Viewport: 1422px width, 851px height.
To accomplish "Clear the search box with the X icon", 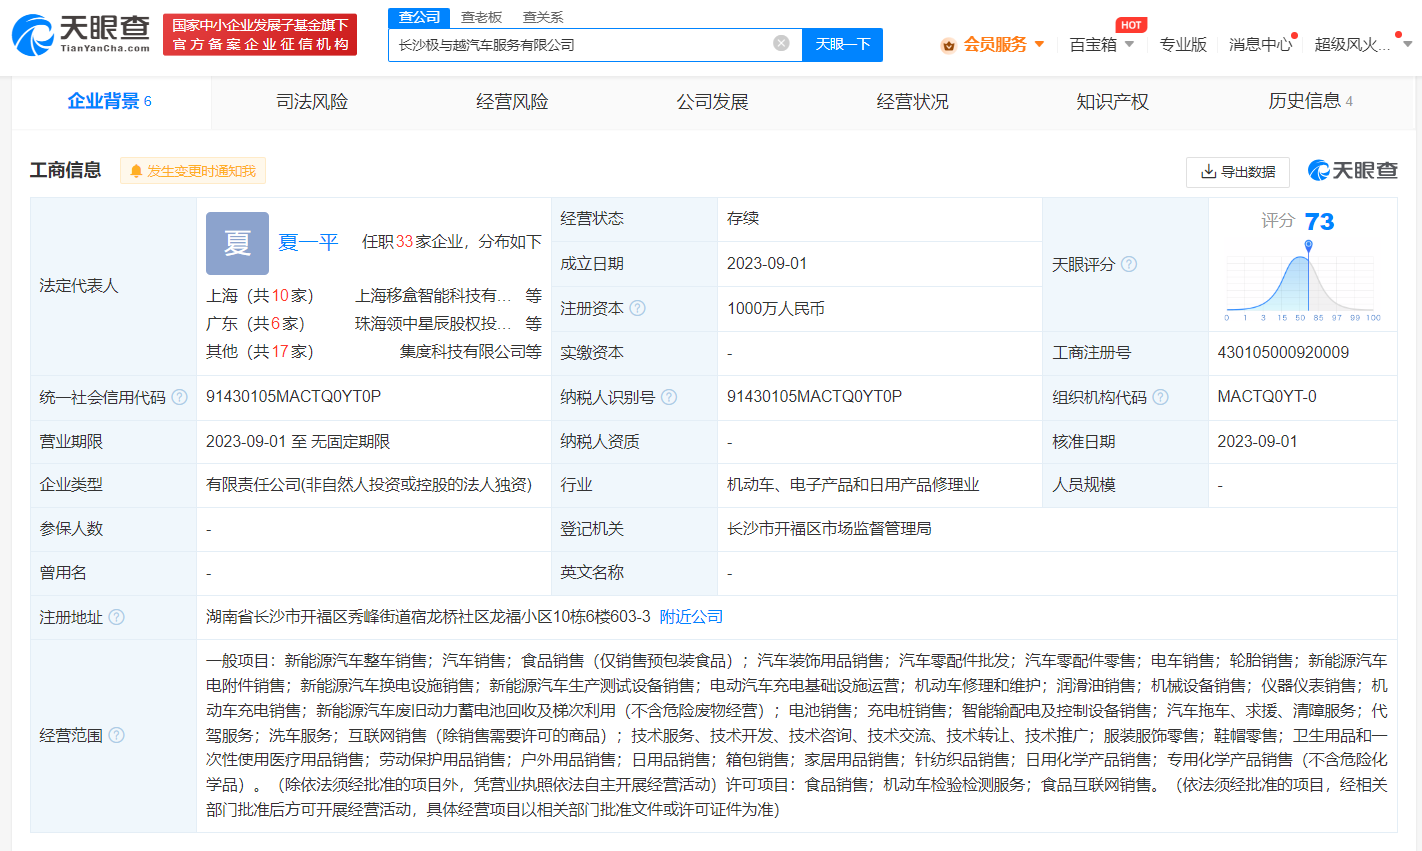I will (781, 43).
